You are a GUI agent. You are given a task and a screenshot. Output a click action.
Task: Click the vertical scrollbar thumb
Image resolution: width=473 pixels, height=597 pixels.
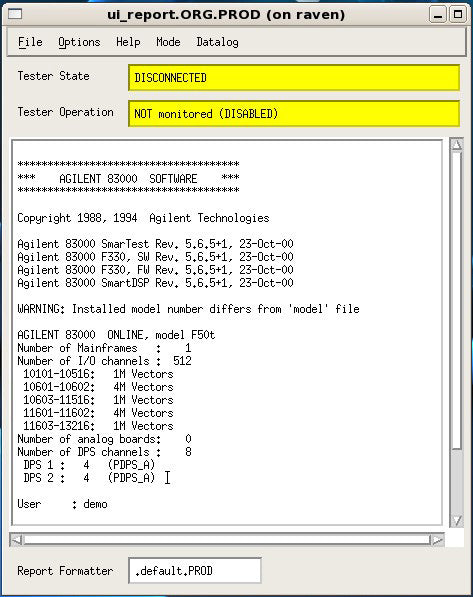(457, 301)
